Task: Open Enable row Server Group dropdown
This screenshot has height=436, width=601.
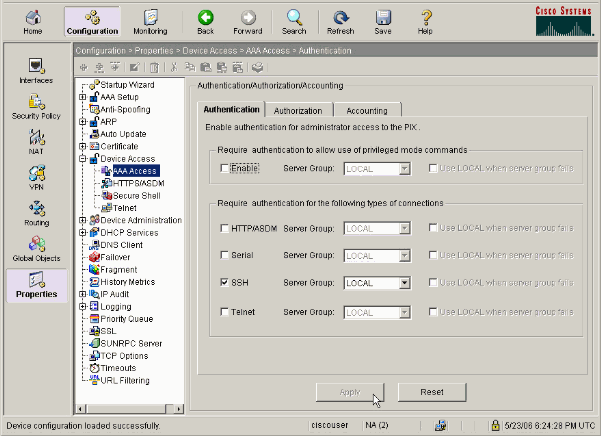Action: [404, 169]
